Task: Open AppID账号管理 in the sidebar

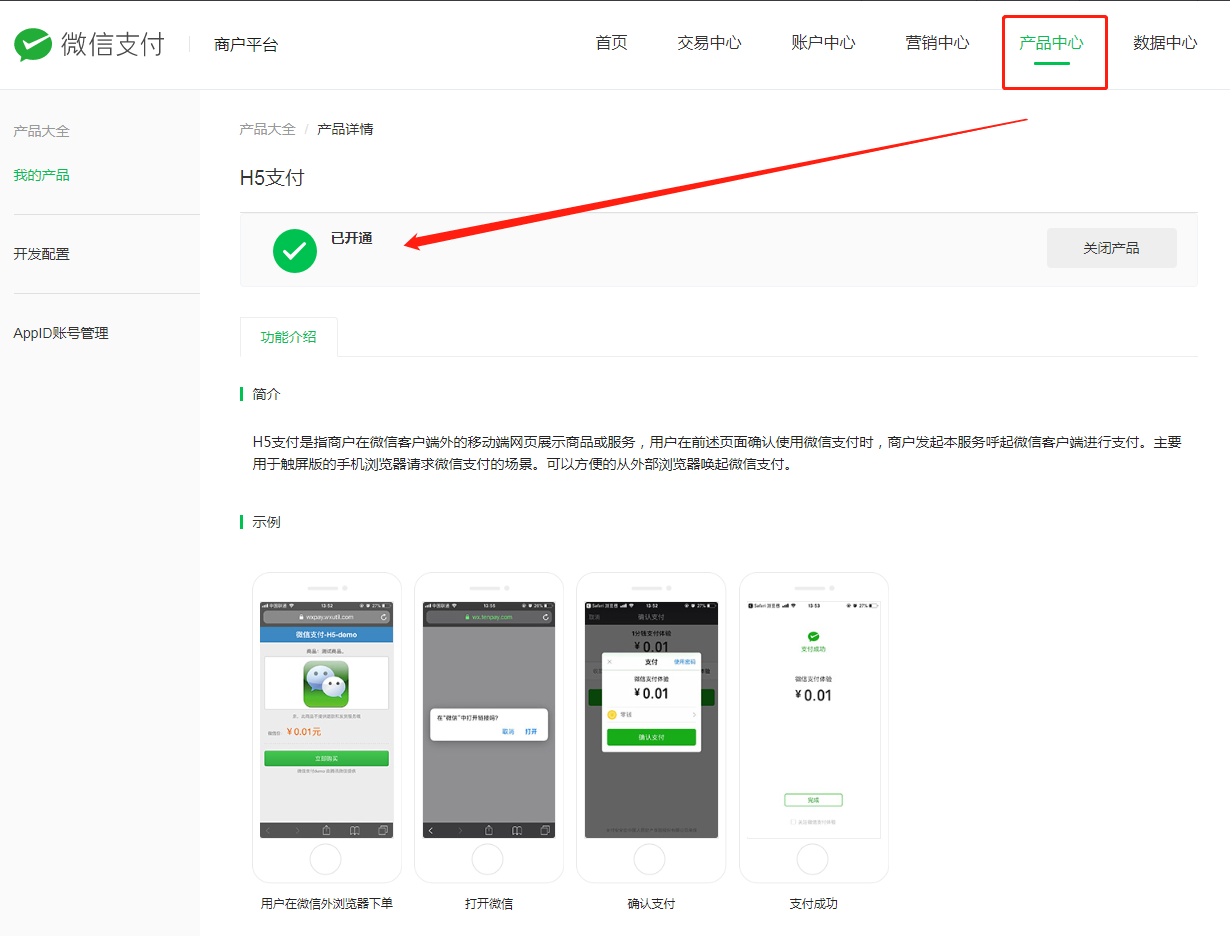Action: coord(61,333)
